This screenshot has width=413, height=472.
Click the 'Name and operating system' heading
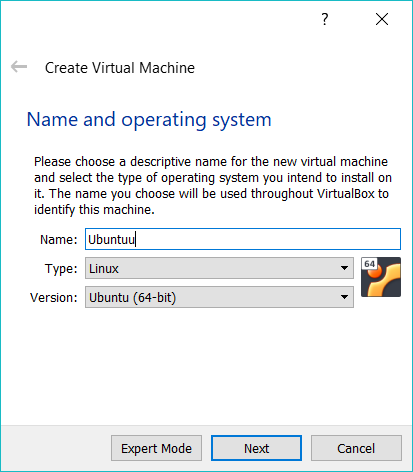point(149,120)
